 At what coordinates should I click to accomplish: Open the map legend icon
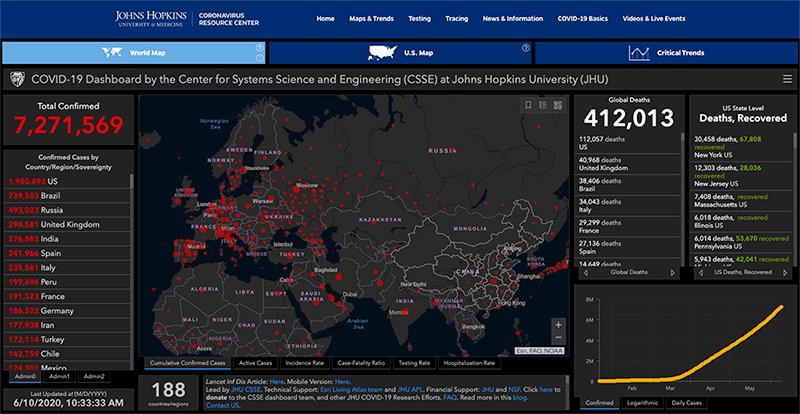(542, 105)
